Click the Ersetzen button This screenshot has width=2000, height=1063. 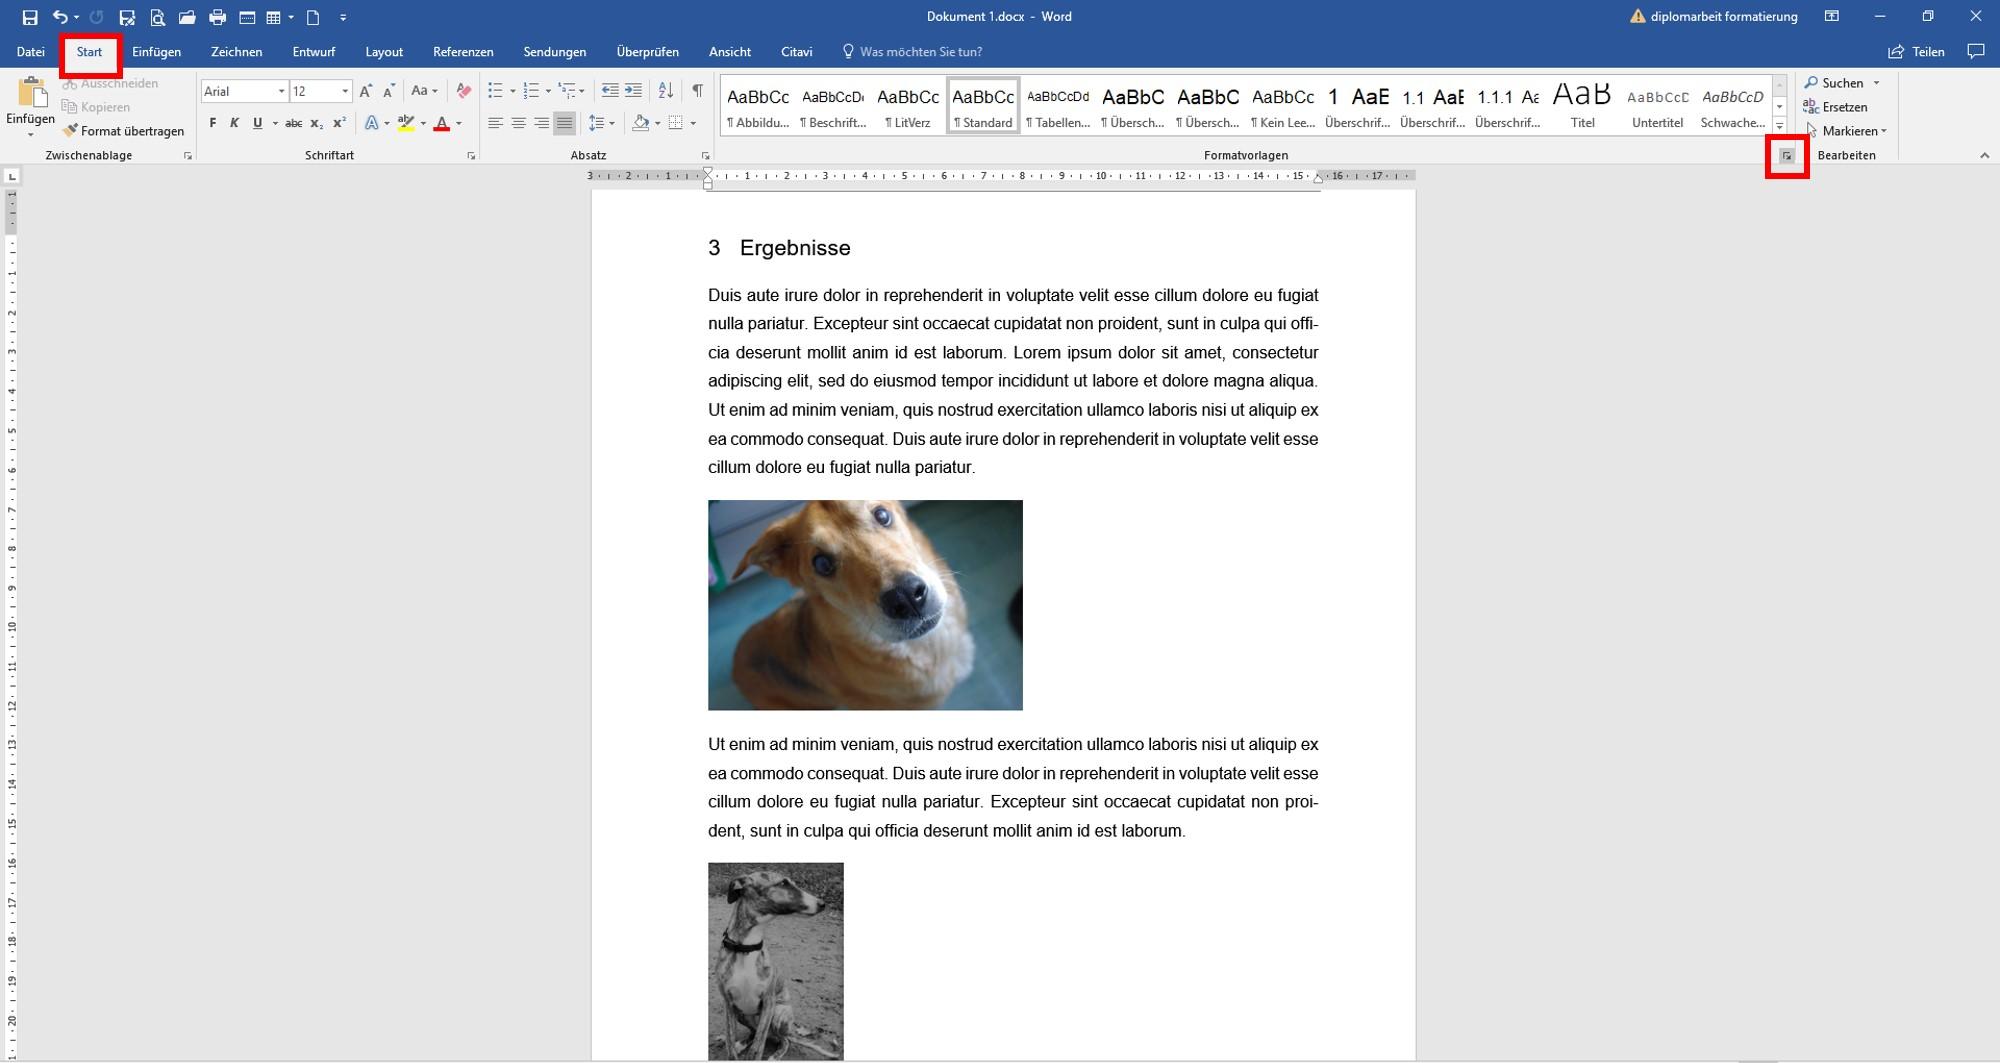[1835, 107]
